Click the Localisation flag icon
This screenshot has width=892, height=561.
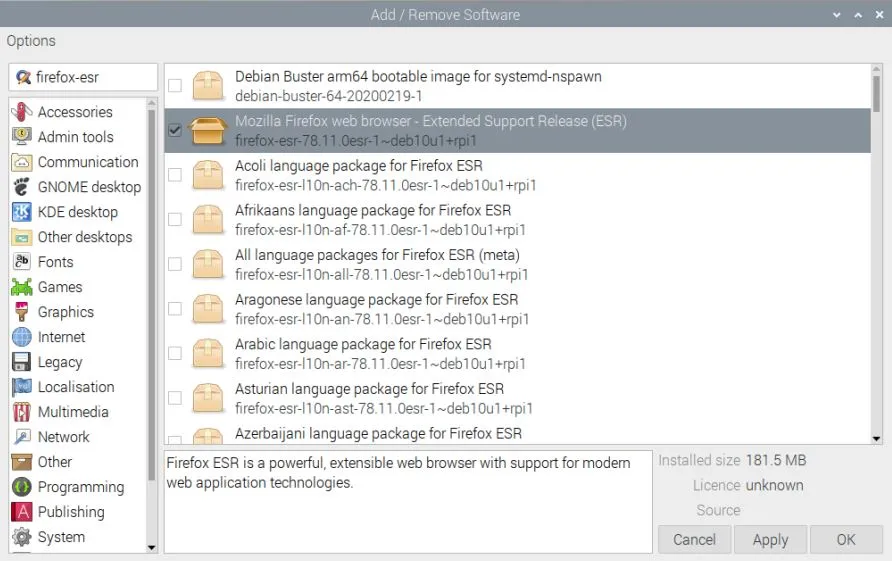(22, 387)
